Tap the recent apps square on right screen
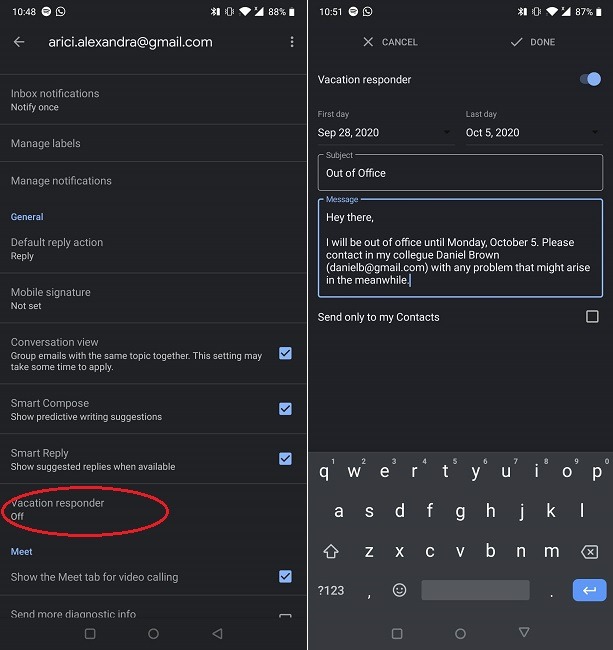 [x=397, y=633]
